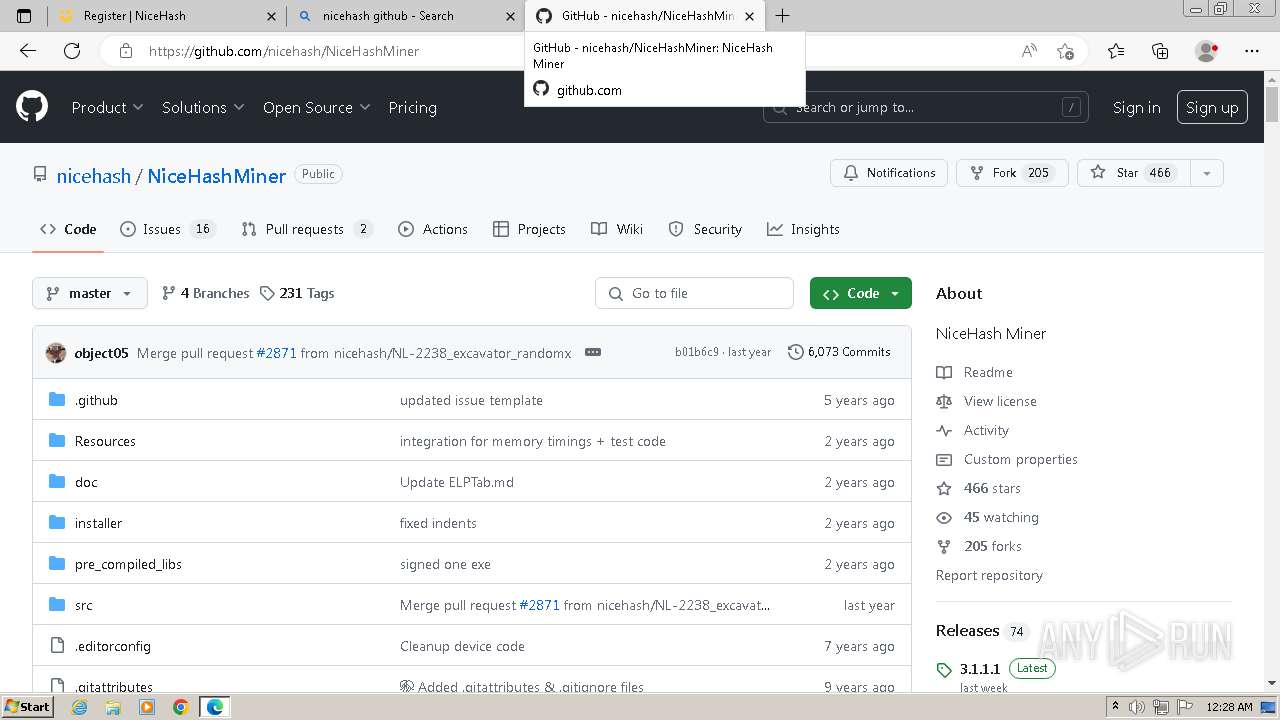Click the browser profile avatar
The width and height of the screenshot is (1280, 720).
coord(1207,51)
